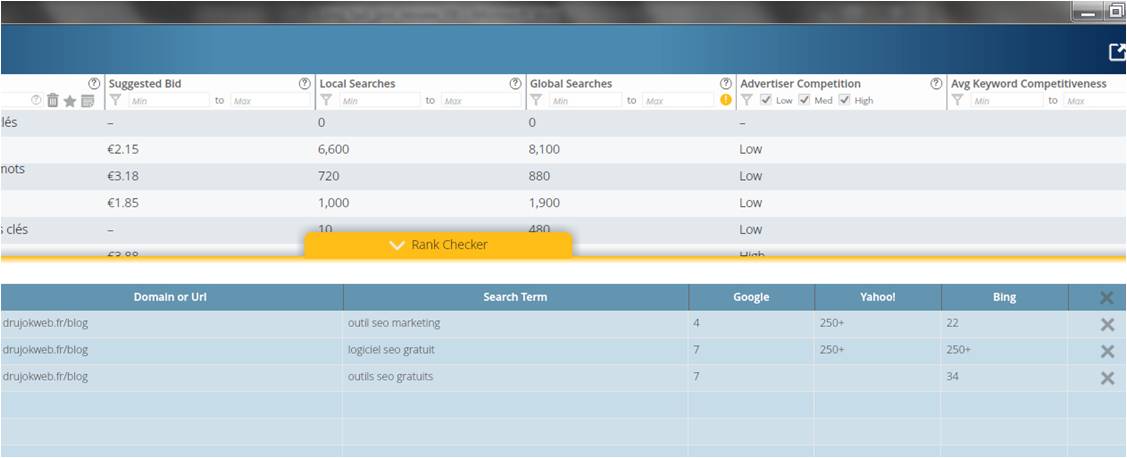Click the €1.85 suggested bid value
The height and width of the screenshot is (458, 1127).
click(122, 203)
